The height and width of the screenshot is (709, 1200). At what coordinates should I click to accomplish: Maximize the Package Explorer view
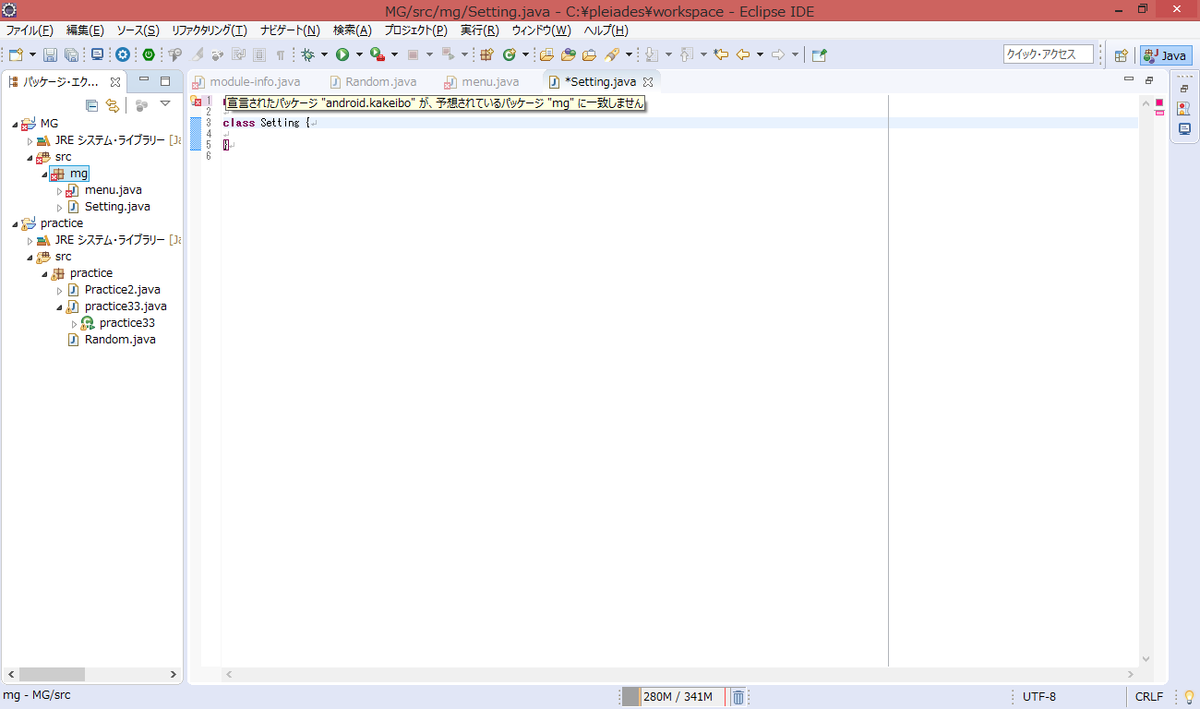tap(166, 80)
